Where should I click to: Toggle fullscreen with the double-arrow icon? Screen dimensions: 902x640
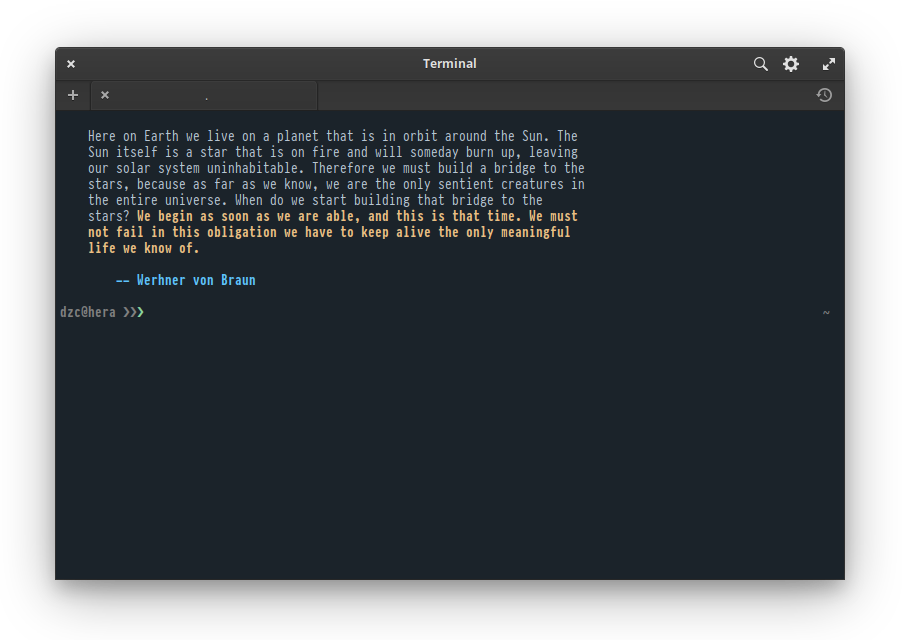coord(829,63)
